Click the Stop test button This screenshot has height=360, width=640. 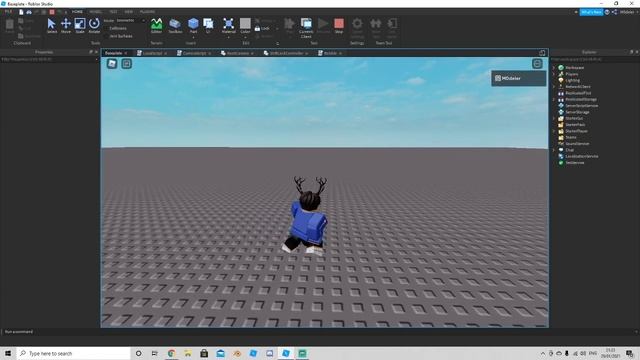339,25
